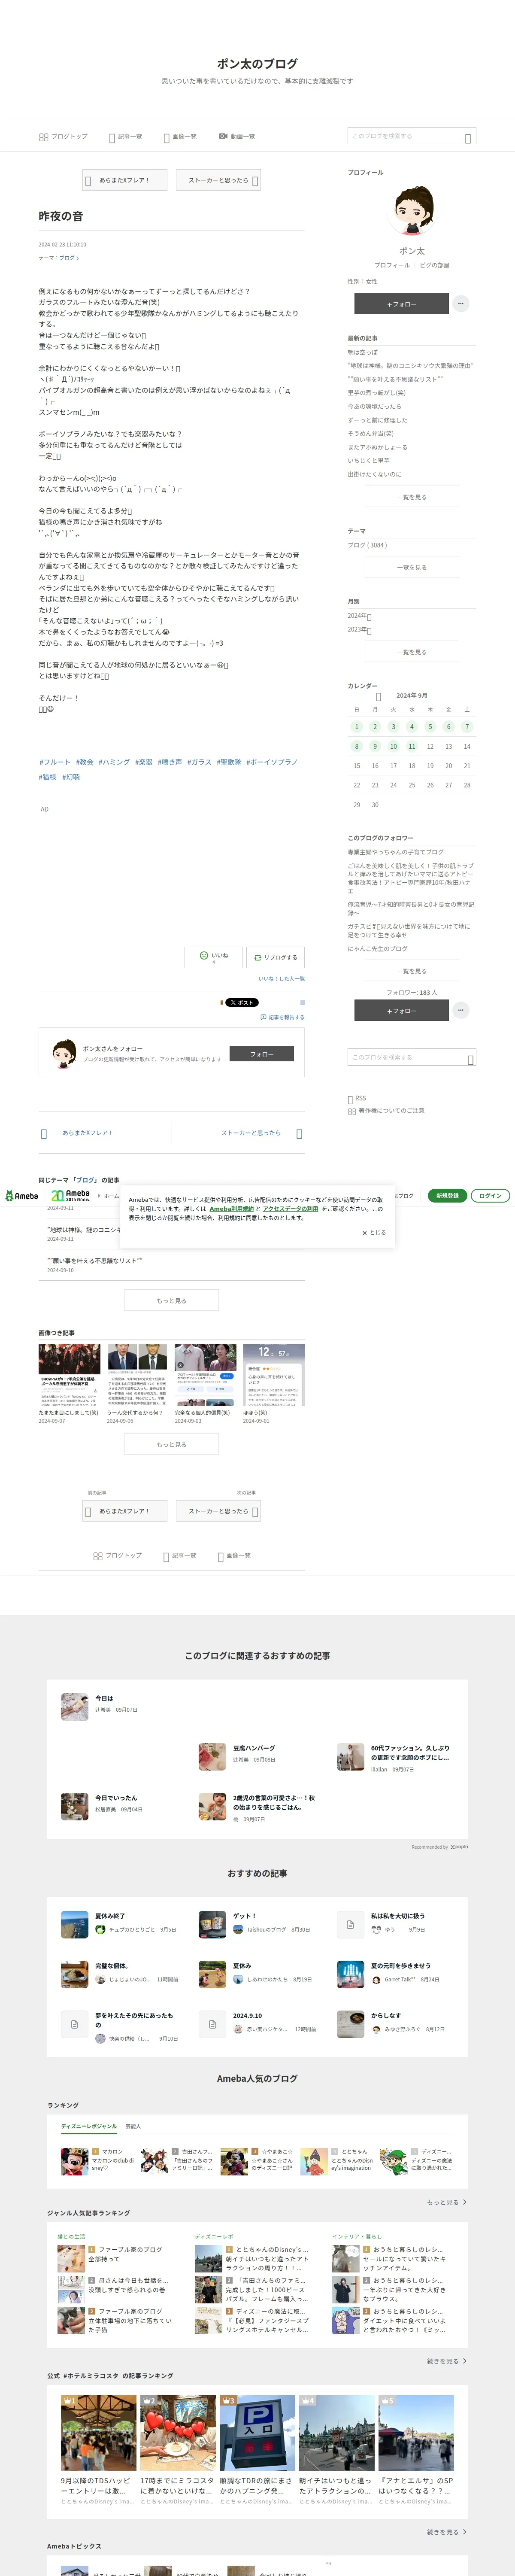Screen dimensions: 515x2576
Task: Open the アクセスデータの利用 link in the cookie notice
Action: [290, 1208]
